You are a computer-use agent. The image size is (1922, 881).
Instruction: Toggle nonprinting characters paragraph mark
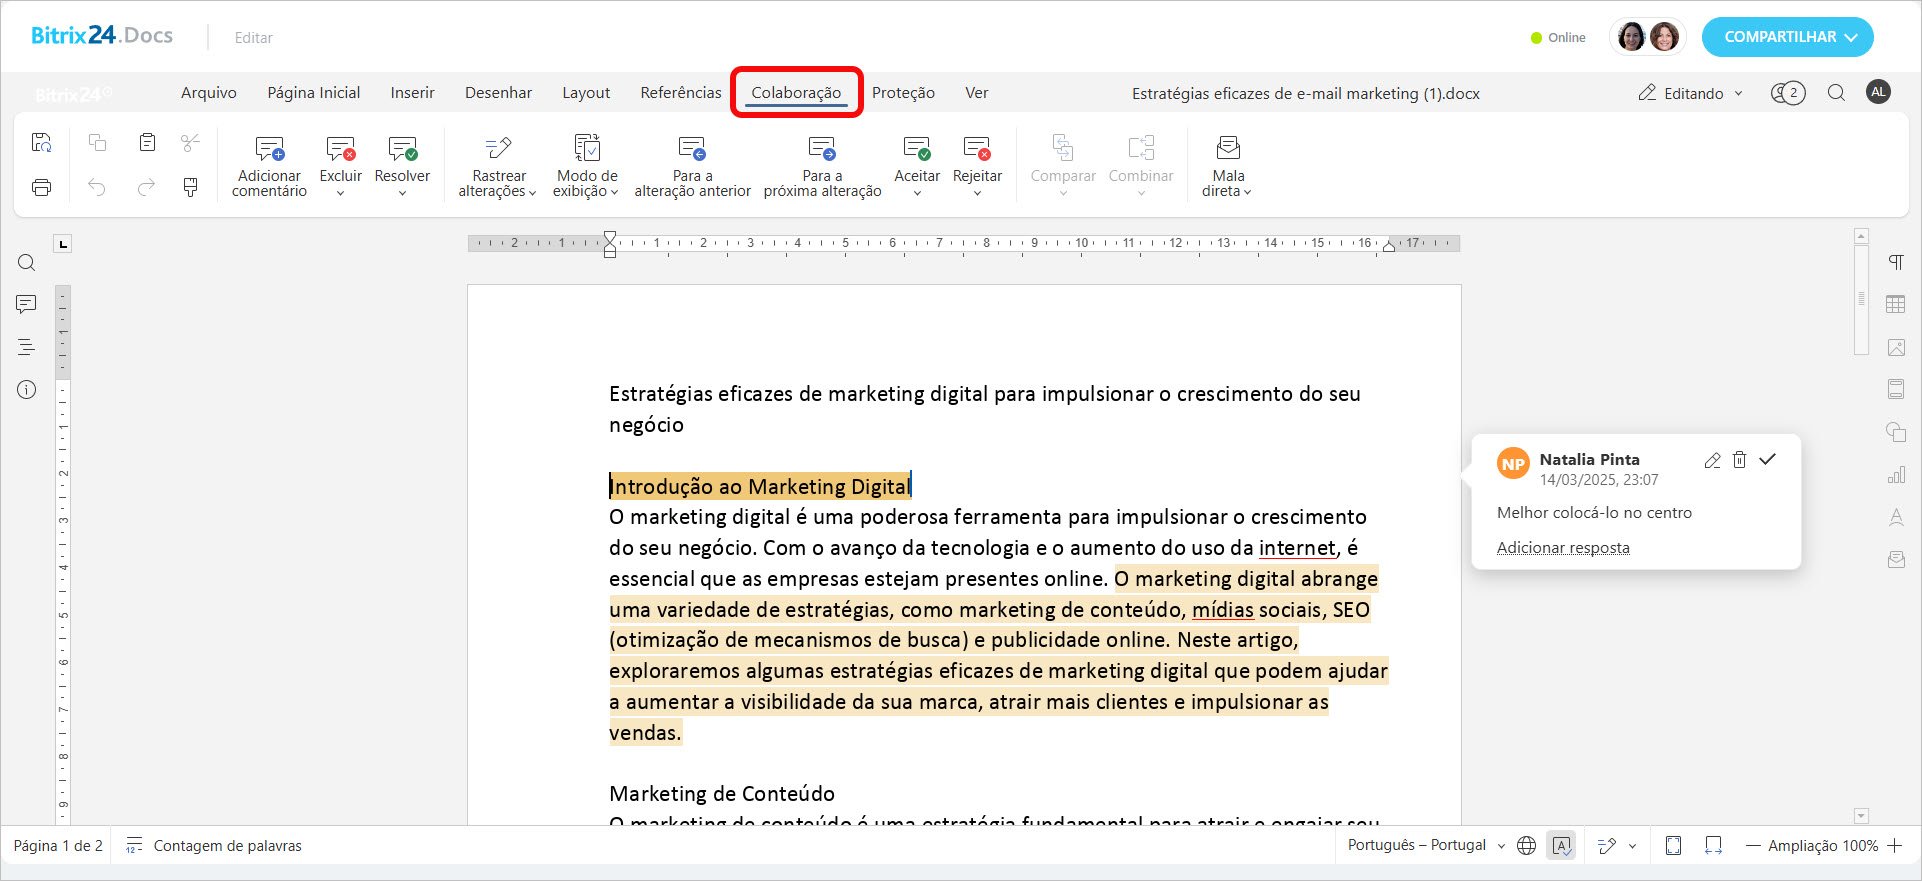click(1895, 262)
